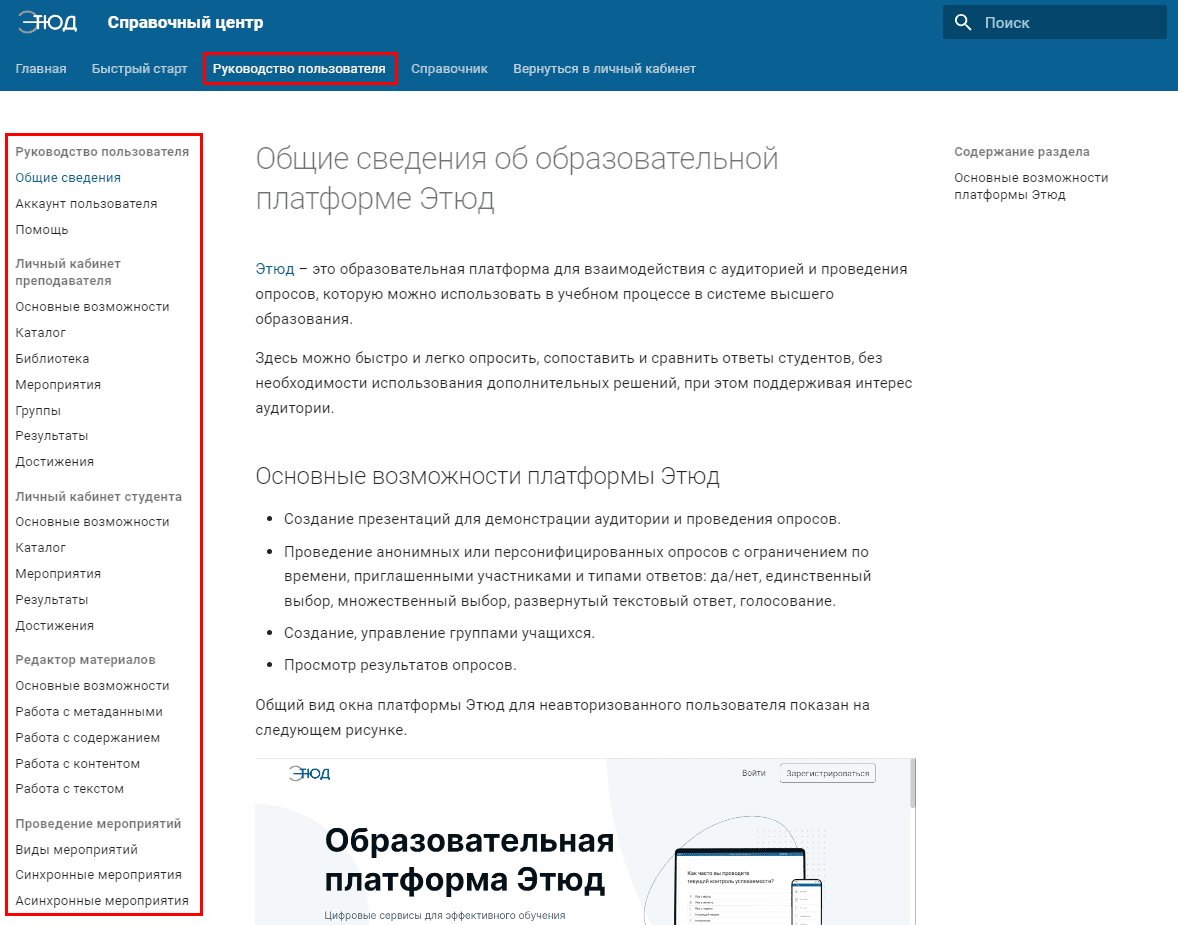The image size is (1178, 925).
Task: Open the Быстрый старт menu item
Action: [139, 68]
